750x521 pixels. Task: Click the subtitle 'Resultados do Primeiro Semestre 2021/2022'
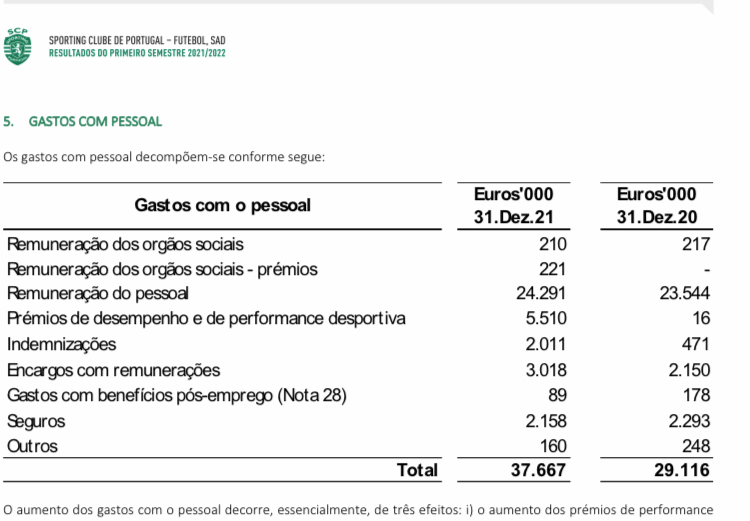click(137, 53)
